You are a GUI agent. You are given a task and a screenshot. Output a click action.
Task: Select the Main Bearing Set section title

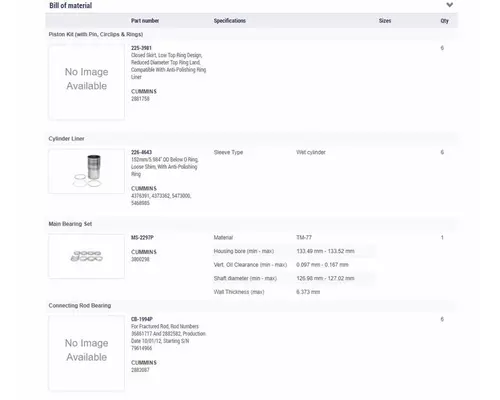[70, 224]
